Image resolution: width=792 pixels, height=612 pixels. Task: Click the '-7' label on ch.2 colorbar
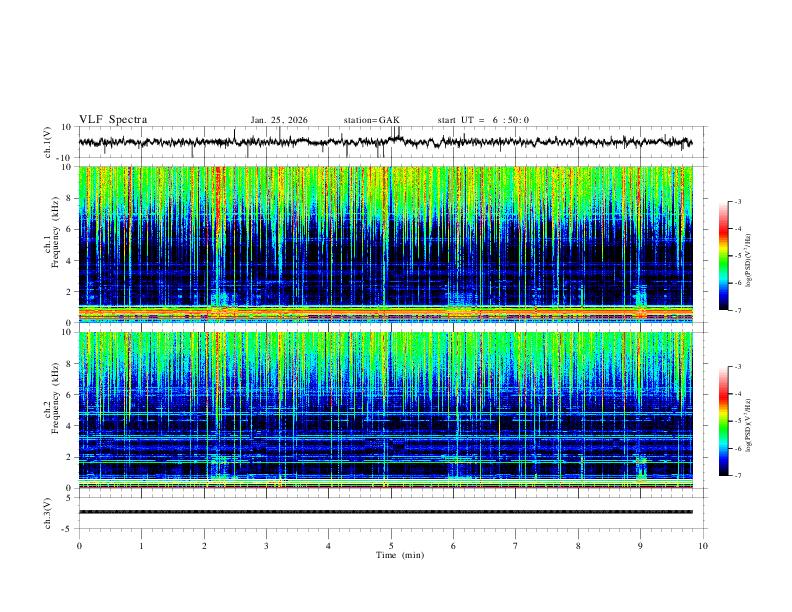coord(737,476)
